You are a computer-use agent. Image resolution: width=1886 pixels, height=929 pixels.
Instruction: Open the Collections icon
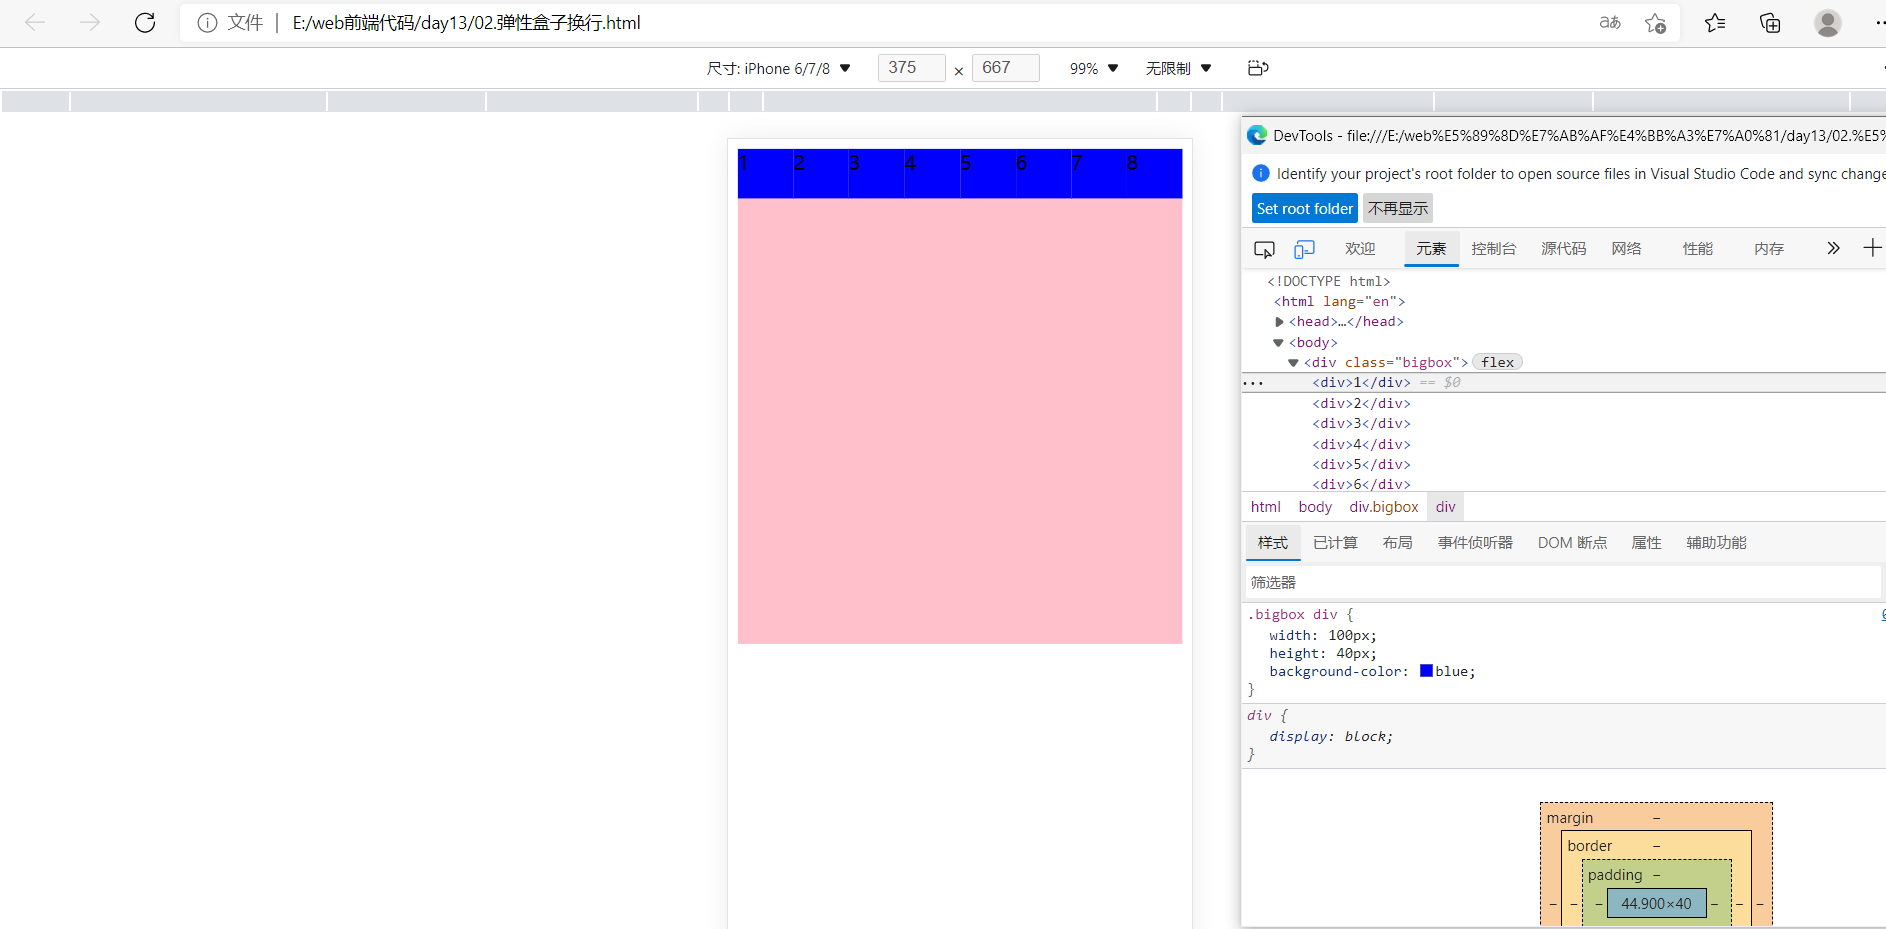tap(1770, 23)
